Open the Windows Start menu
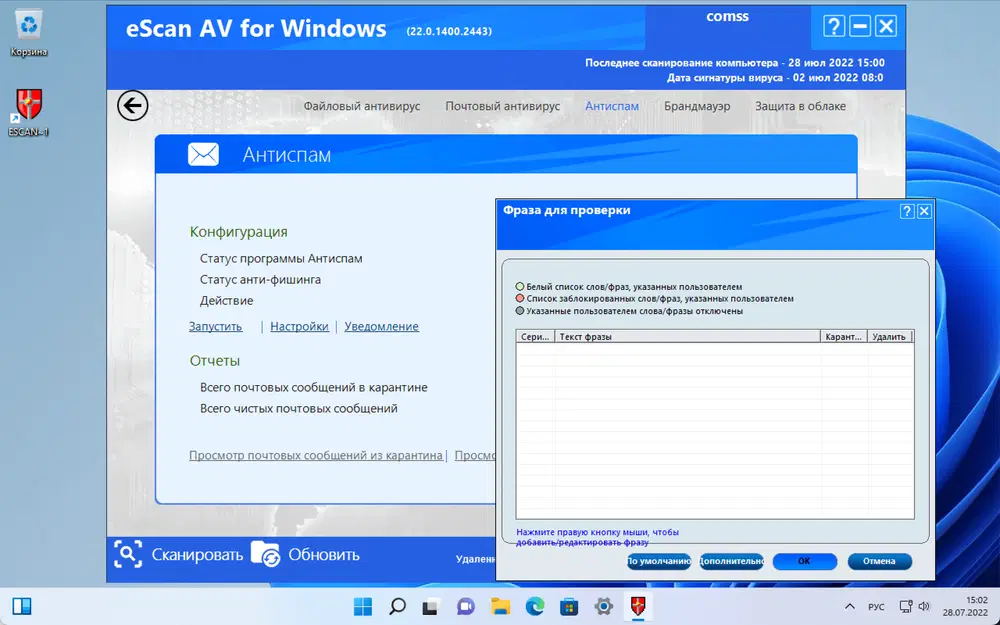The height and width of the screenshot is (625, 1000). point(363,606)
